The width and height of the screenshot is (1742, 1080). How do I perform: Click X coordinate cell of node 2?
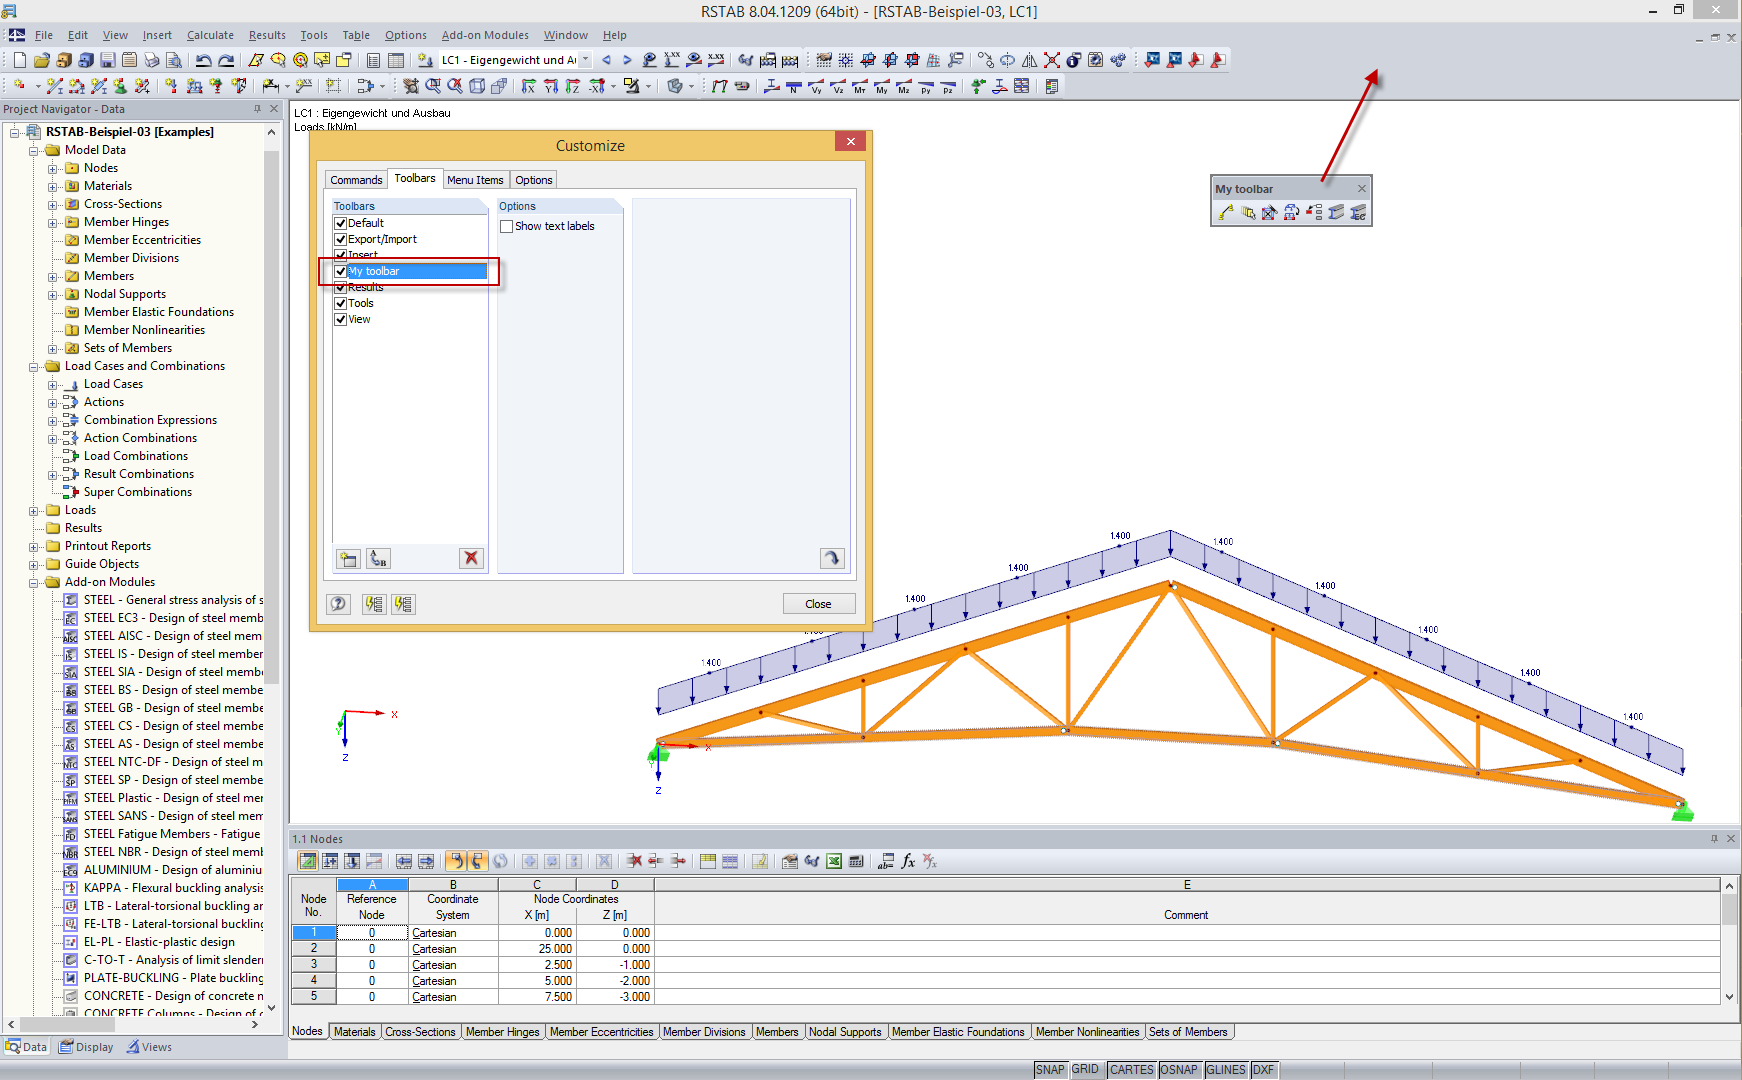point(536,949)
